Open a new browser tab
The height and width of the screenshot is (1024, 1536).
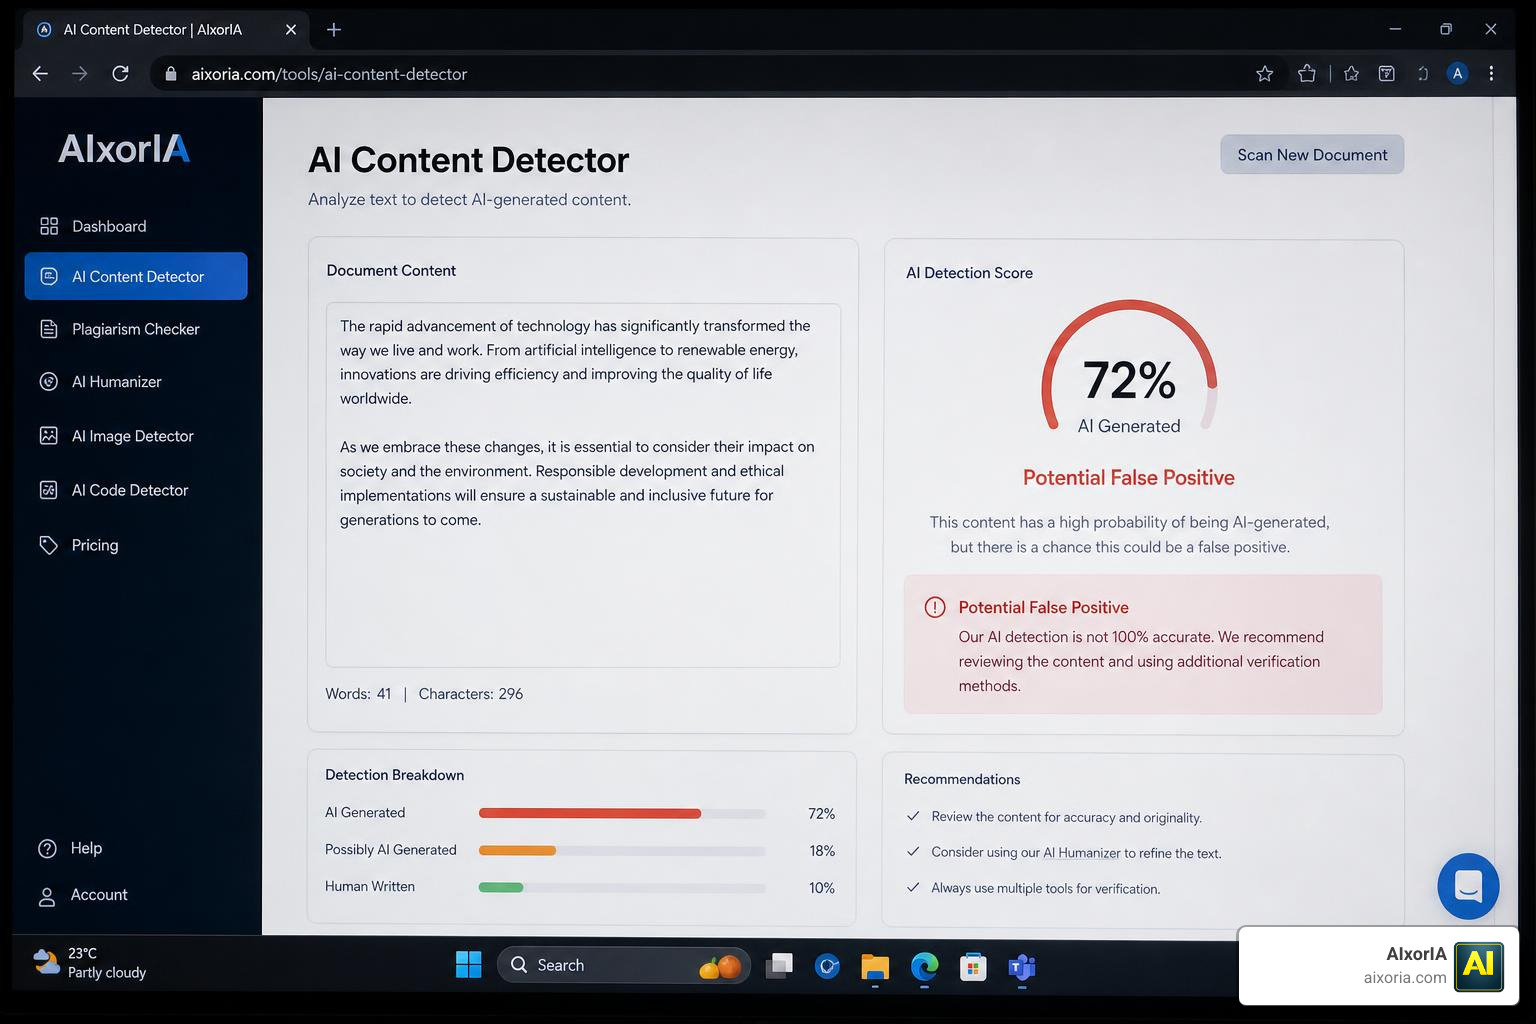[x=334, y=30]
